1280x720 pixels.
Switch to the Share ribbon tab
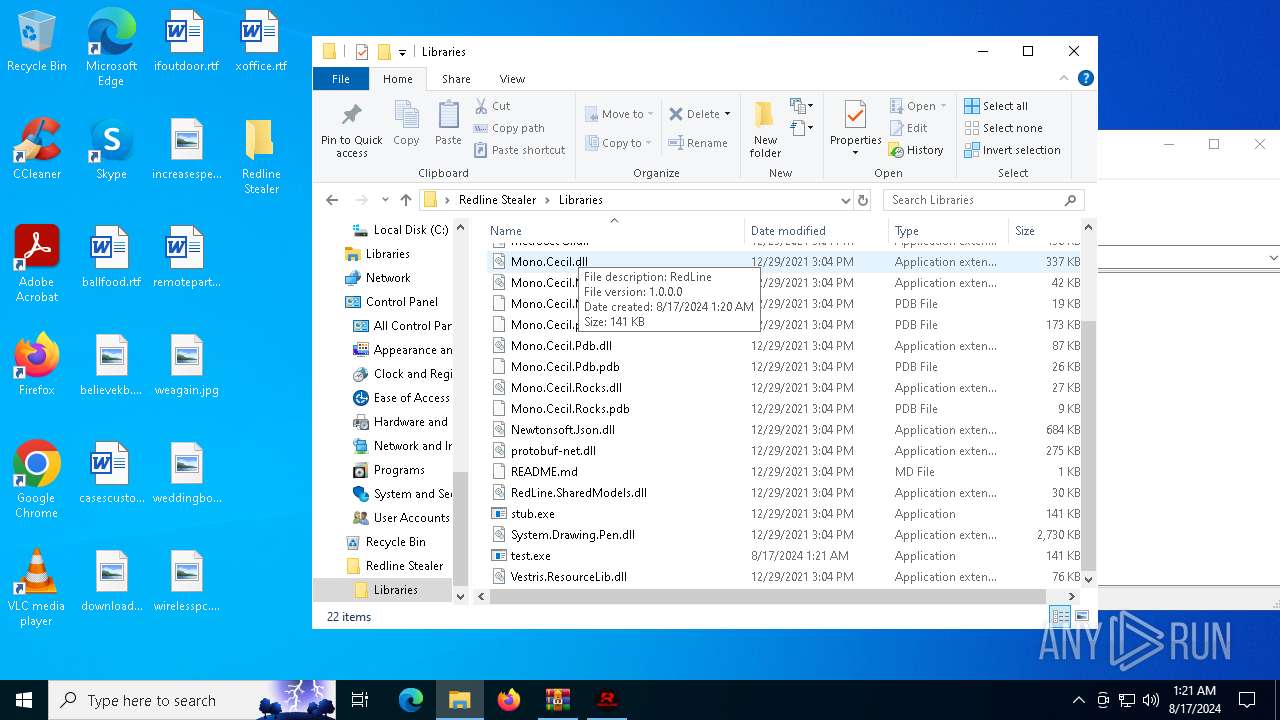pyautogui.click(x=456, y=79)
